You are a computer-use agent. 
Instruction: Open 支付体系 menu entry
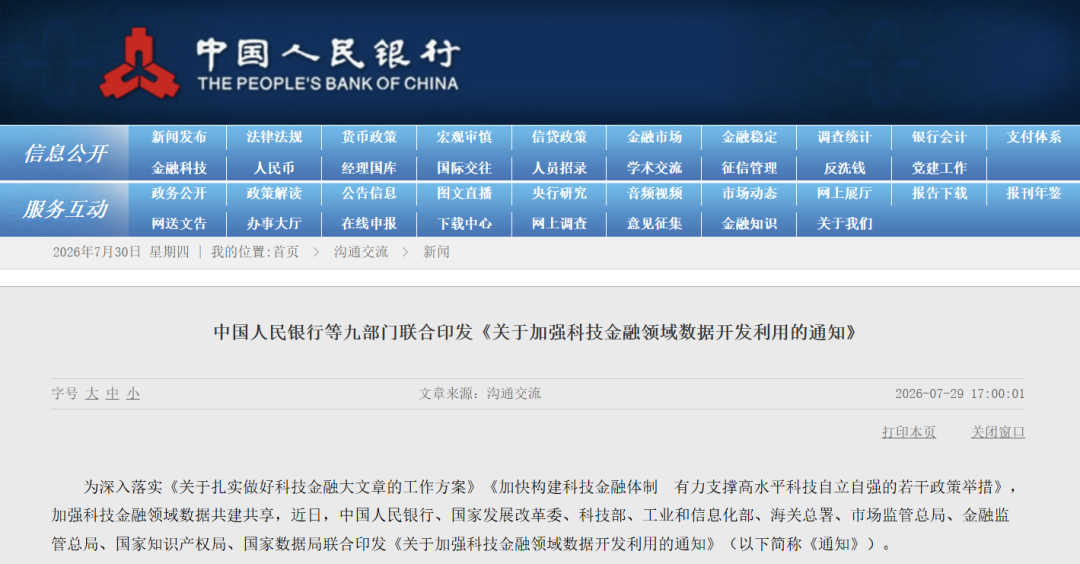coord(1034,137)
